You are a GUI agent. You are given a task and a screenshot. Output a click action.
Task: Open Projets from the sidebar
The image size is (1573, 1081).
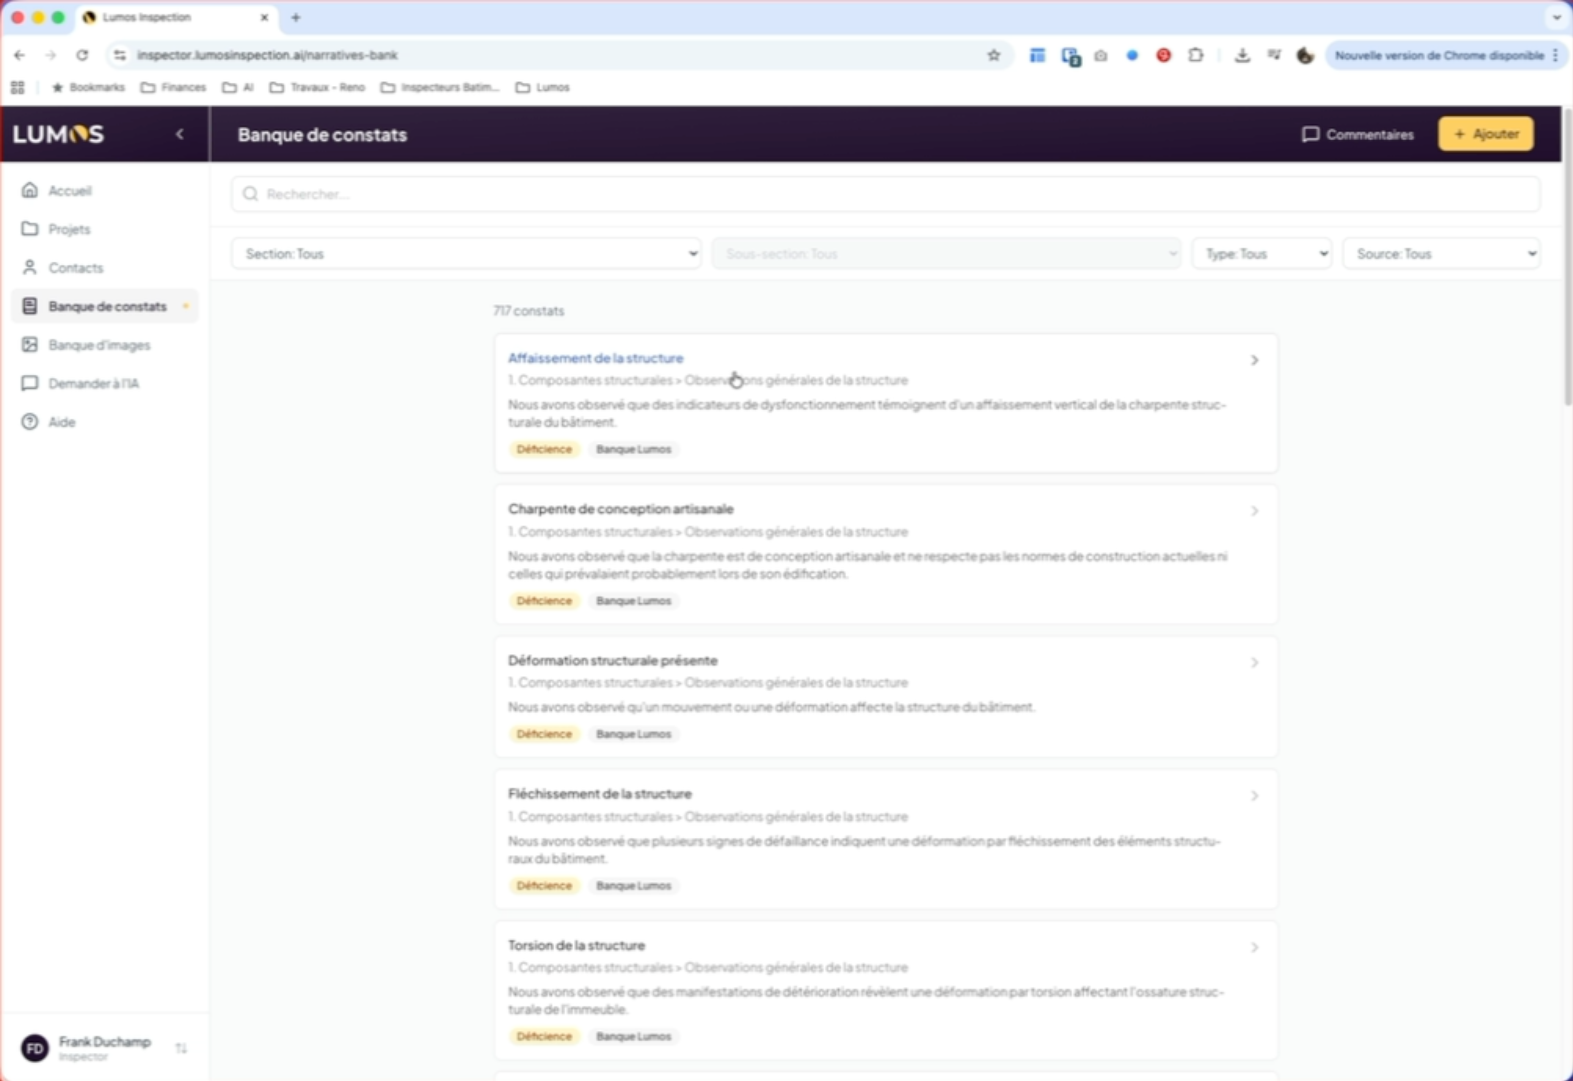click(68, 229)
